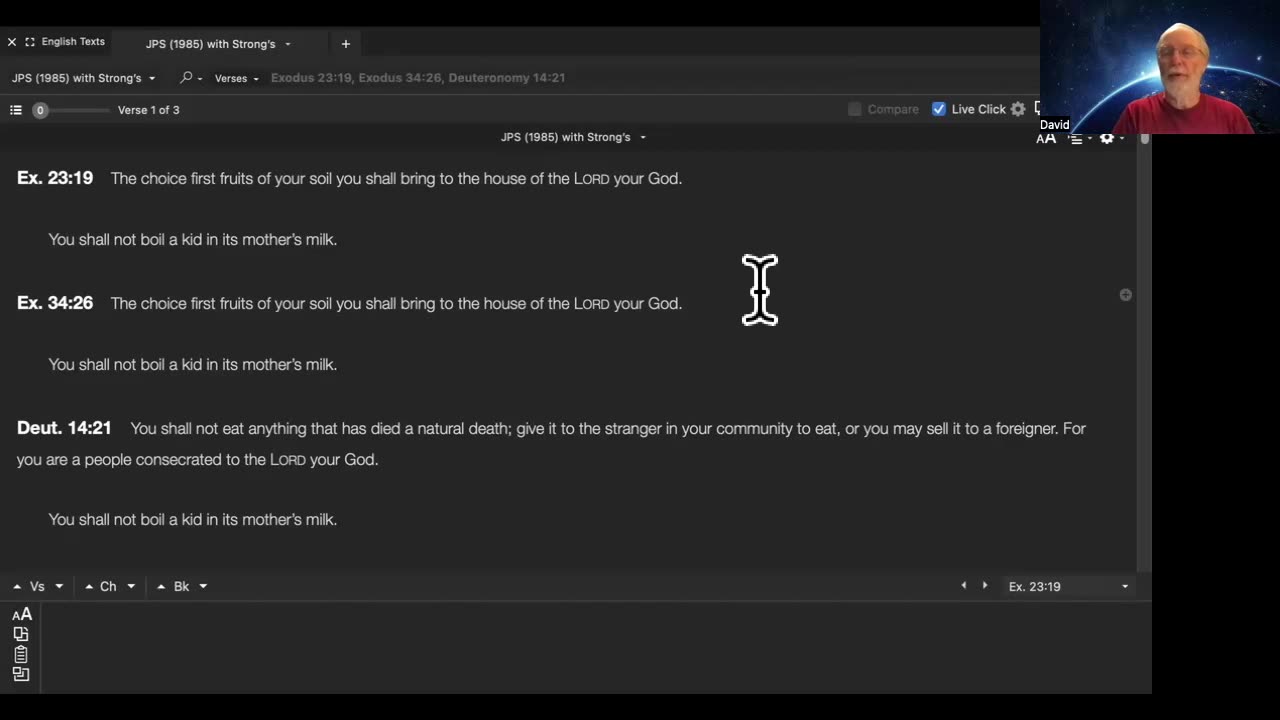This screenshot has height=720, width=1280.
Task: Click the 'Verse 1 of 3' status text
Action: tap(149, 110)
